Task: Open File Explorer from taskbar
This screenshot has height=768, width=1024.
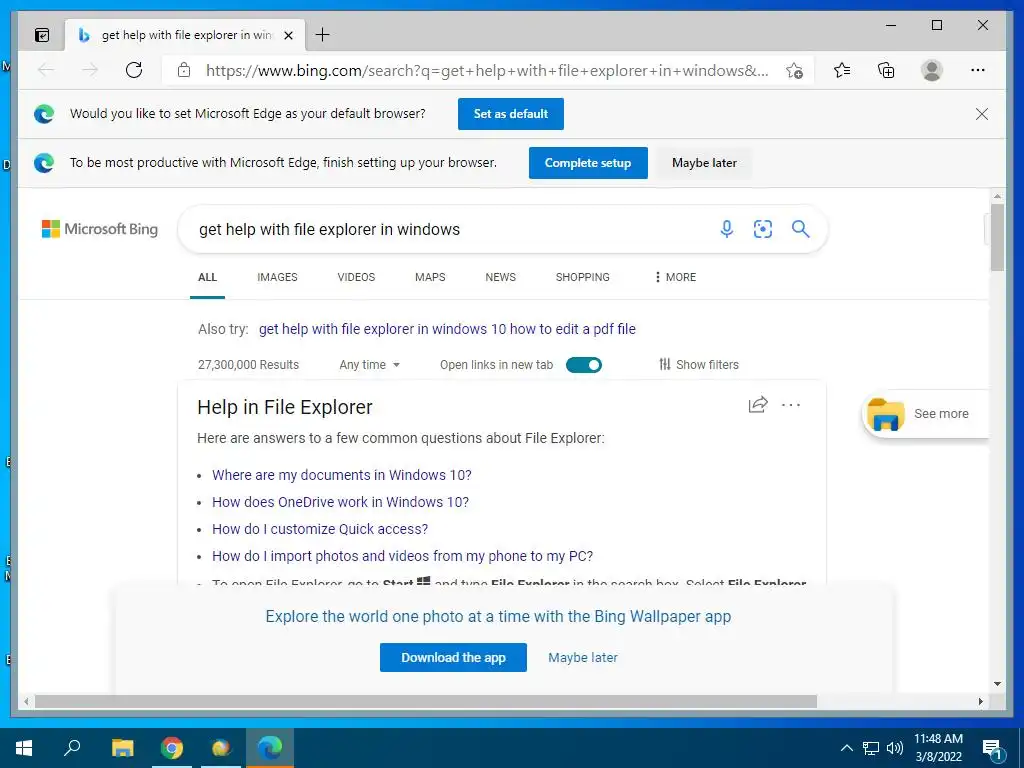Action: click(122, 748)
